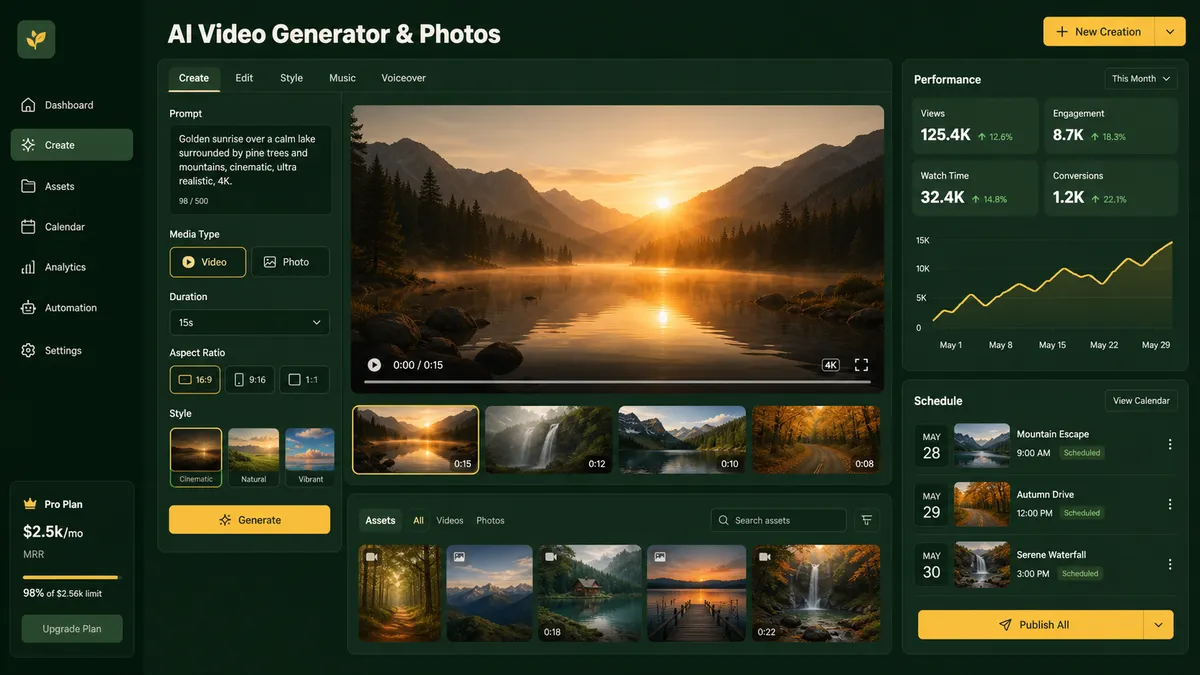1200x675 pixels.
Task: Expand New Creation dropdown arrow
Action: pyautogui.click(x=1170, y=32)
